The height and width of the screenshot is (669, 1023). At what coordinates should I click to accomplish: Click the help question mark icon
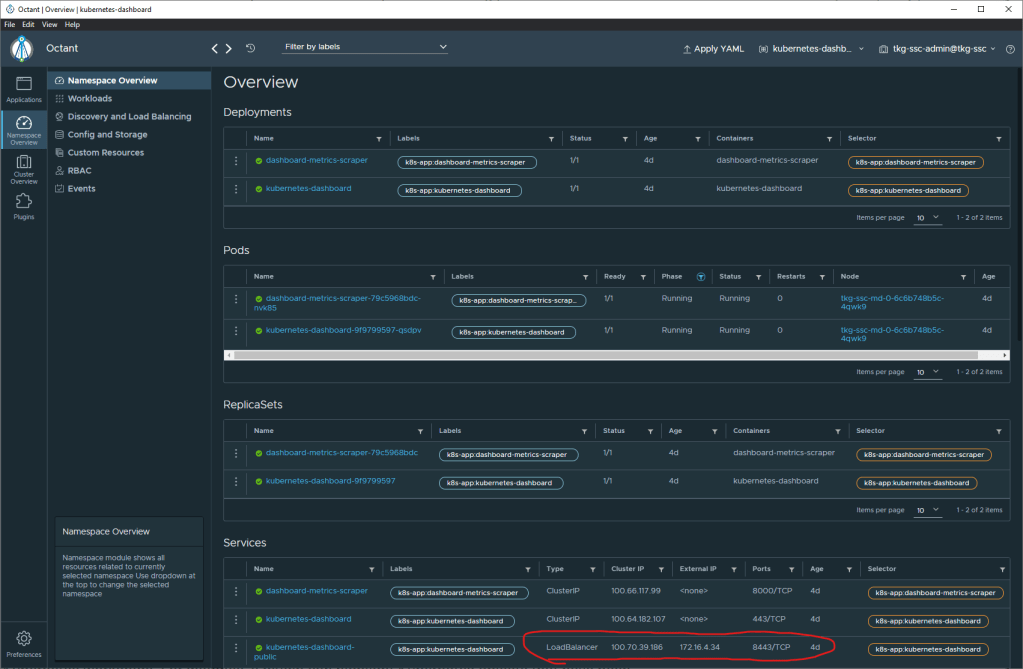[1009, 48]
